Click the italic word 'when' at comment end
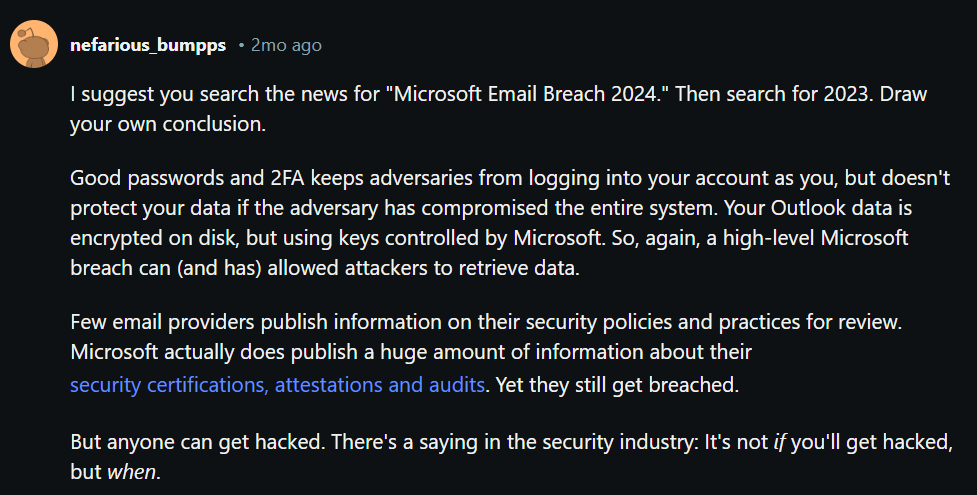This screenshot has width=977, height=495. pos(131,472)
